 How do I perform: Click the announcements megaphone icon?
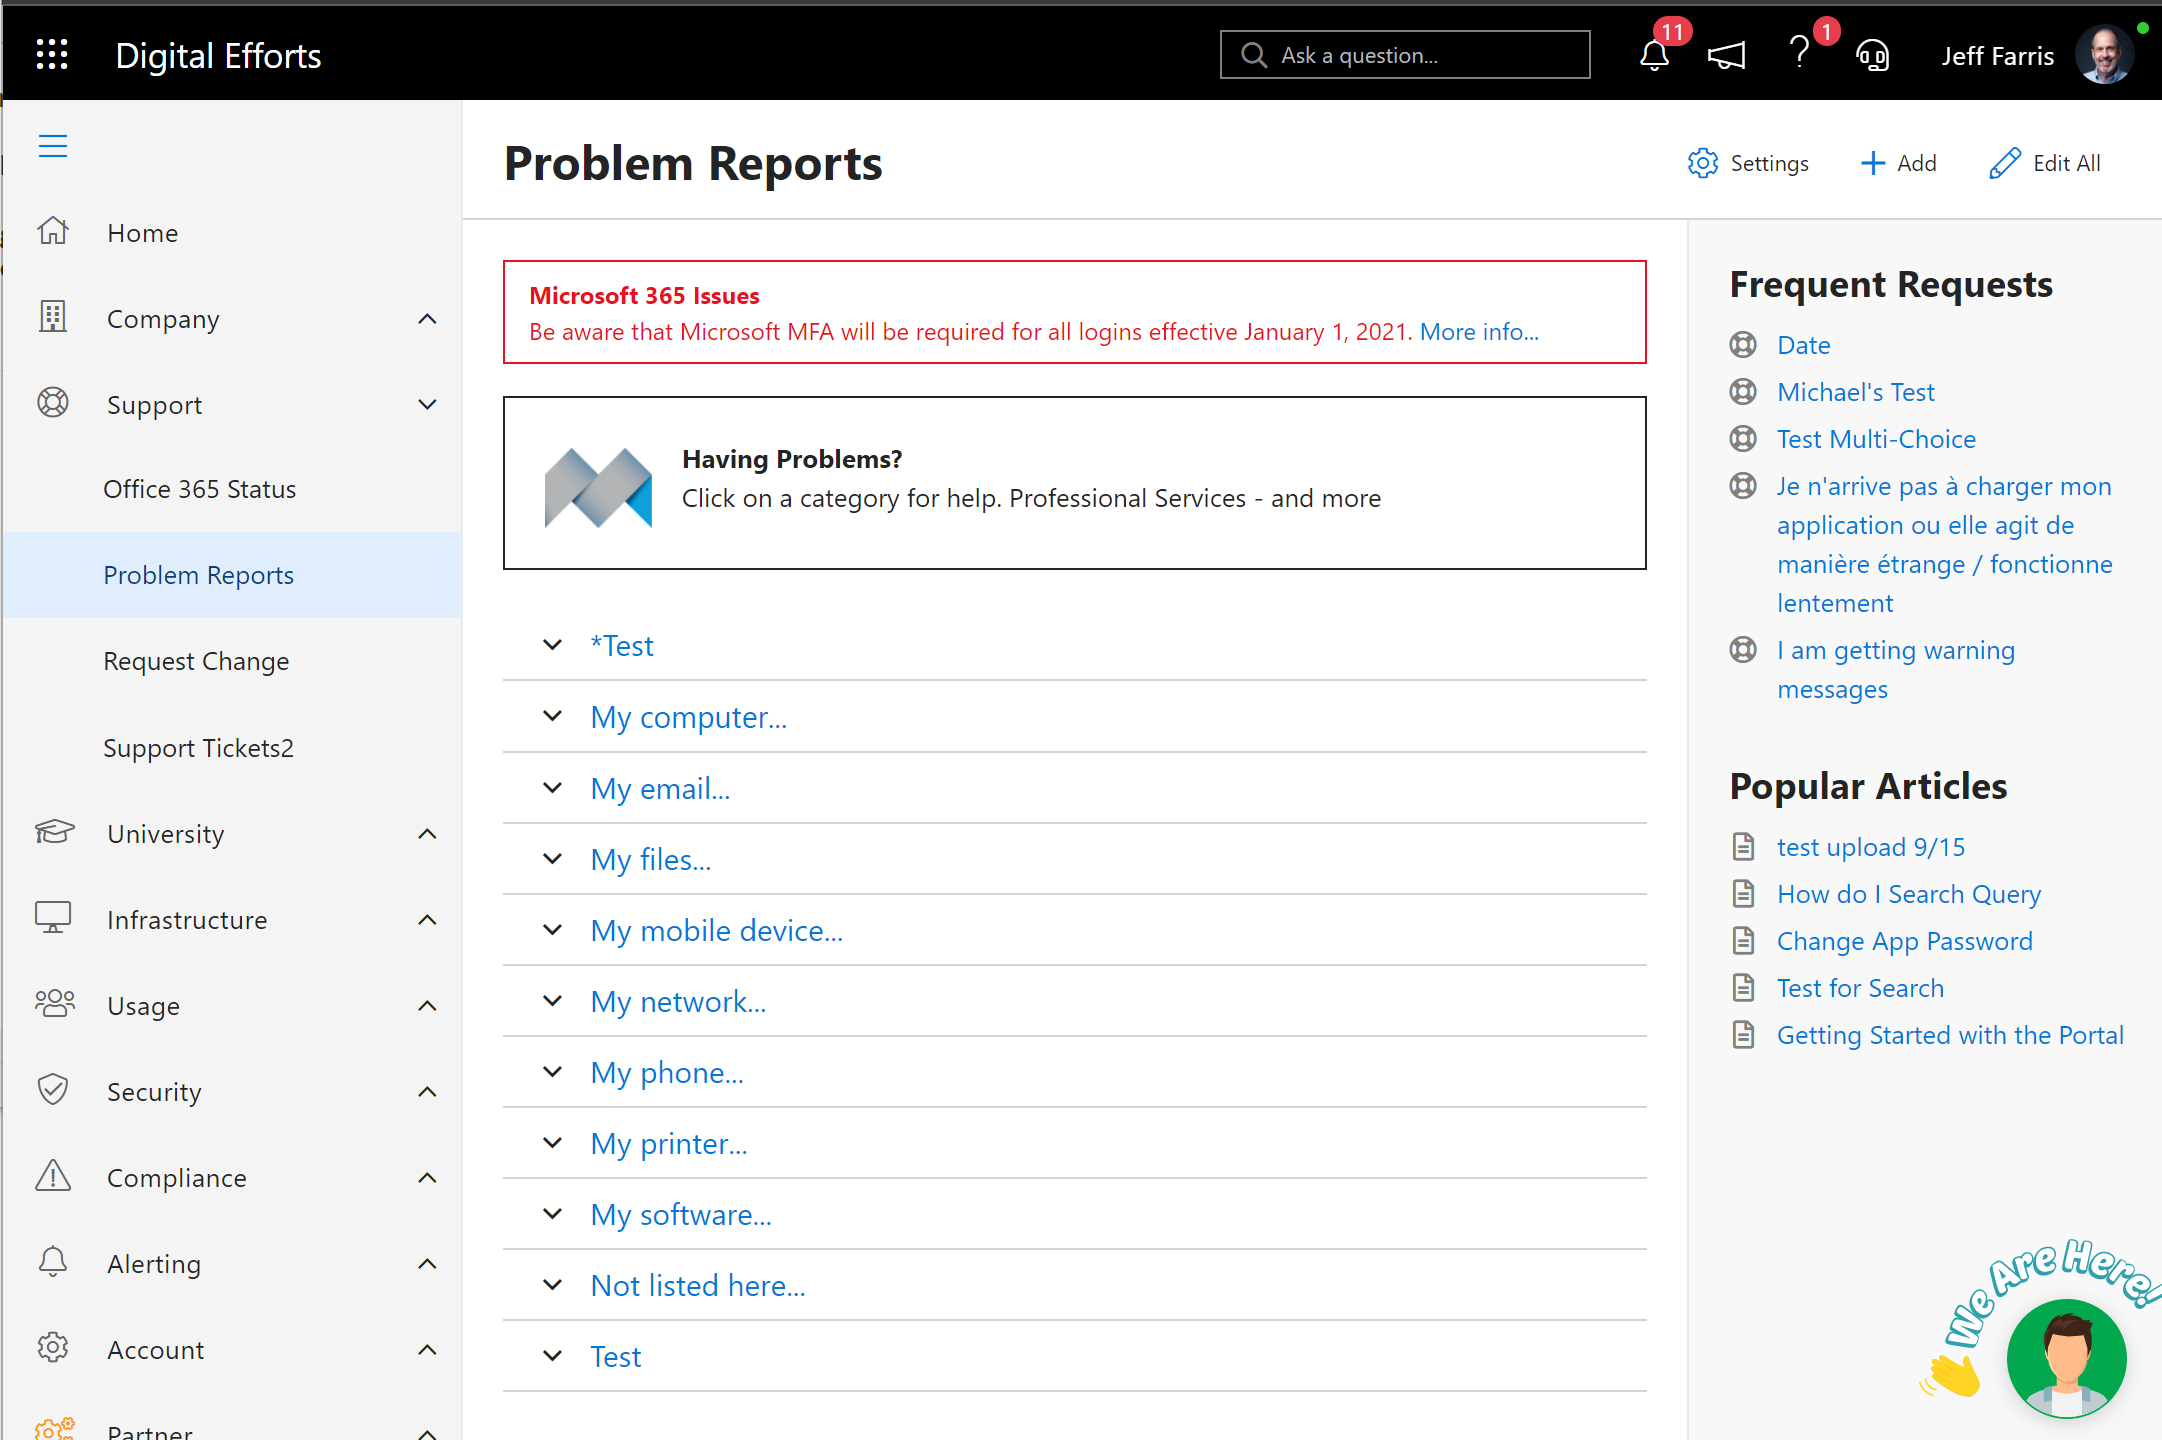(1727, 55)
